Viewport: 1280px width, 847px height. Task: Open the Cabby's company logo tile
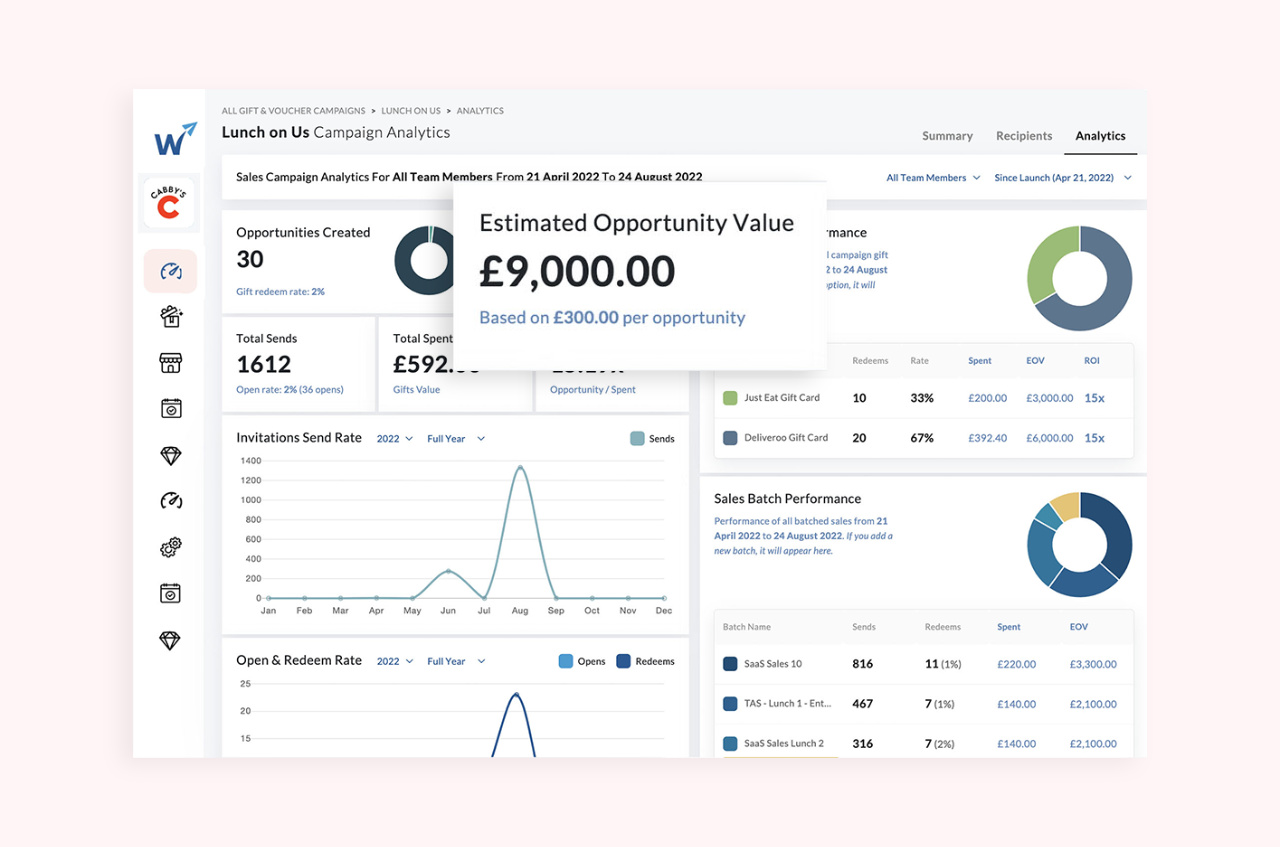(170, 203)
